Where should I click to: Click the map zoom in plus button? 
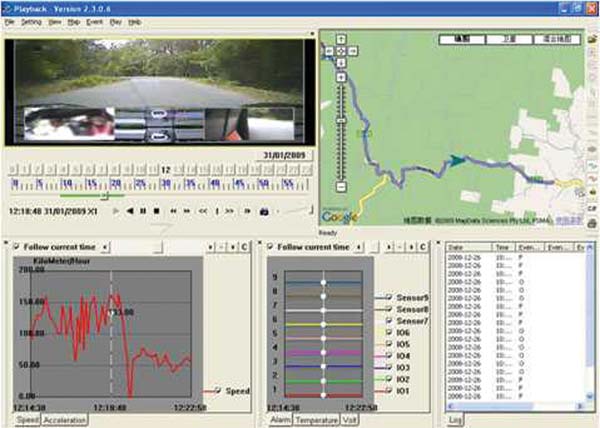pos(342,75)
